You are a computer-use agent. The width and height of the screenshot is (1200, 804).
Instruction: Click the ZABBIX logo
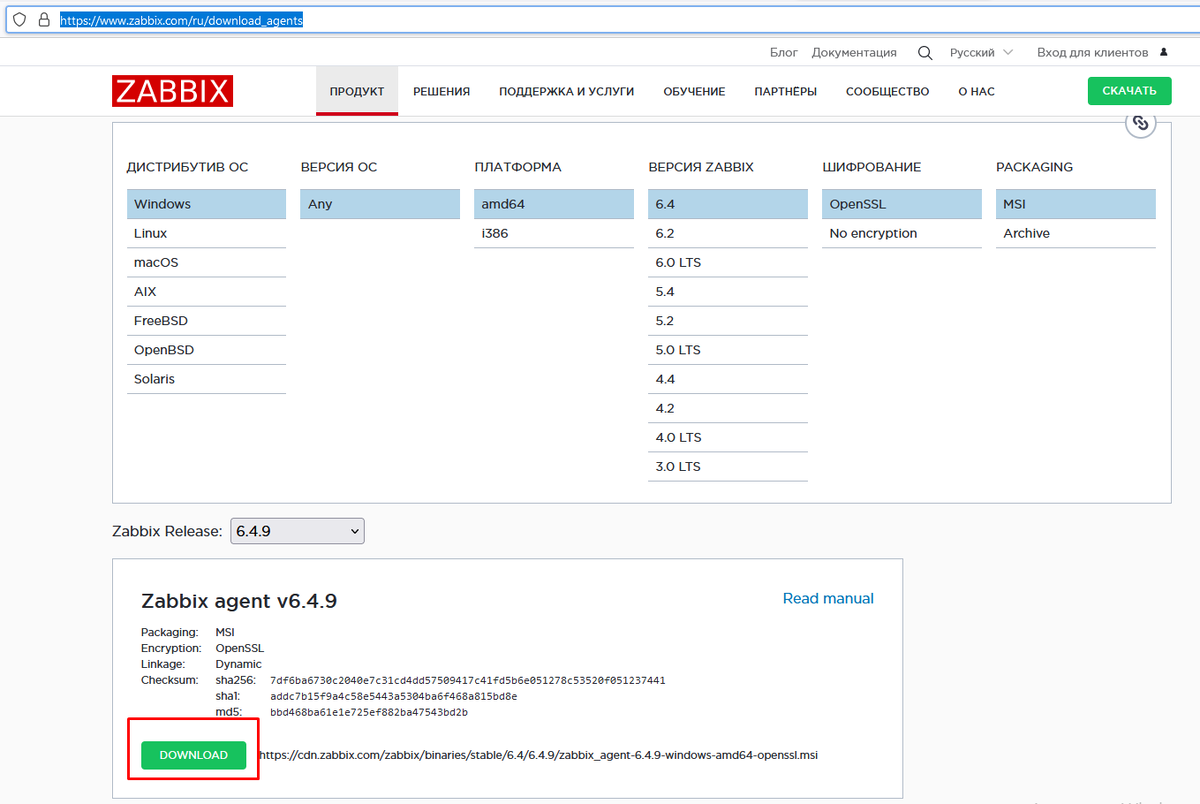tap(172, 91)
